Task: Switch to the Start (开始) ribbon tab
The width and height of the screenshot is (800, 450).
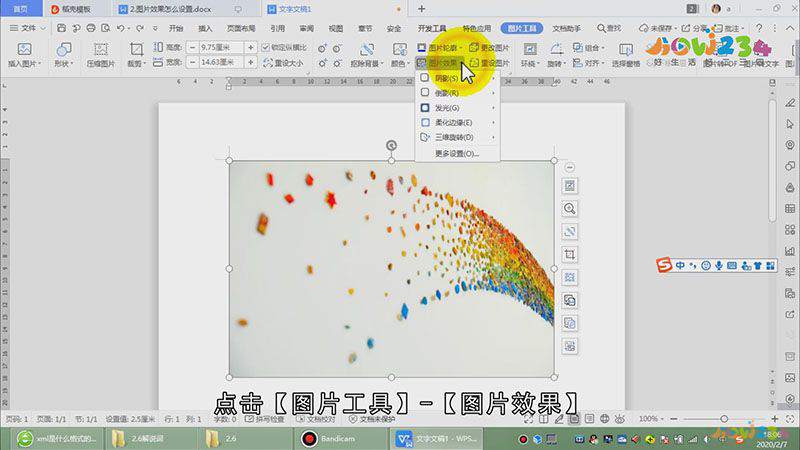Action: point(176,28)
